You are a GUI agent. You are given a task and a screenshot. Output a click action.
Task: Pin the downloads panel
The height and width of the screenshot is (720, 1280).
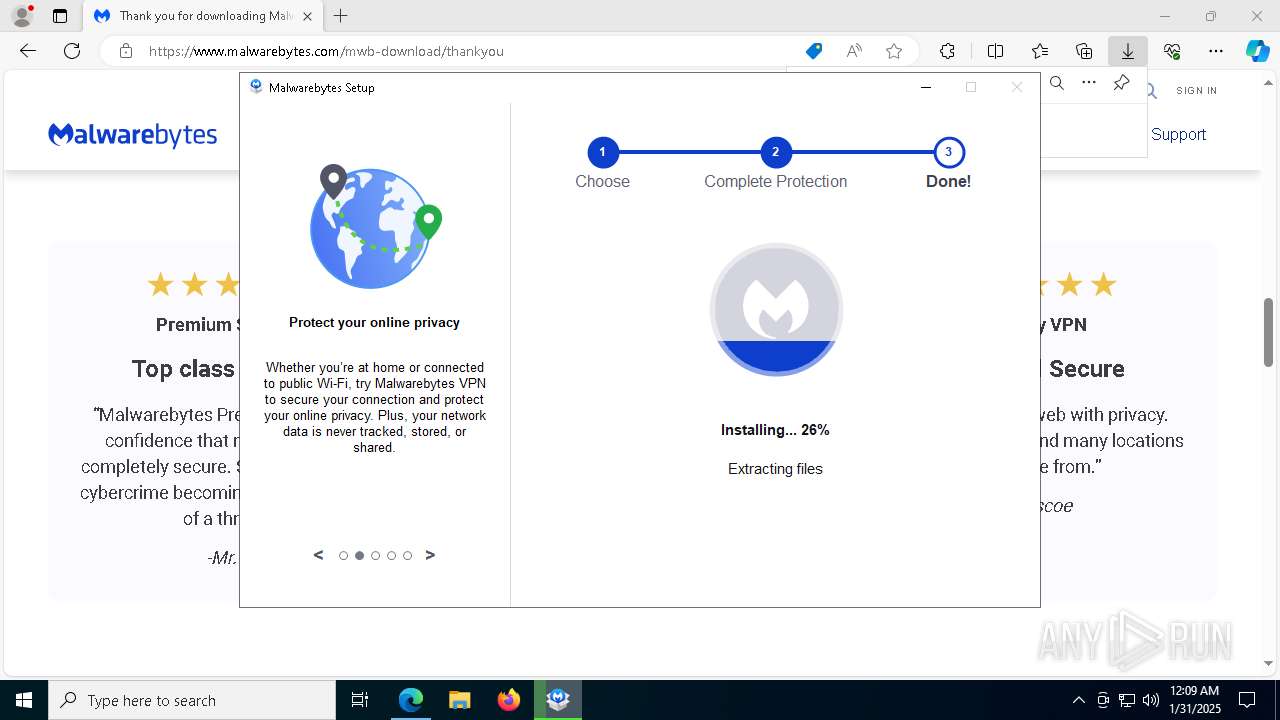[1121, 83]
